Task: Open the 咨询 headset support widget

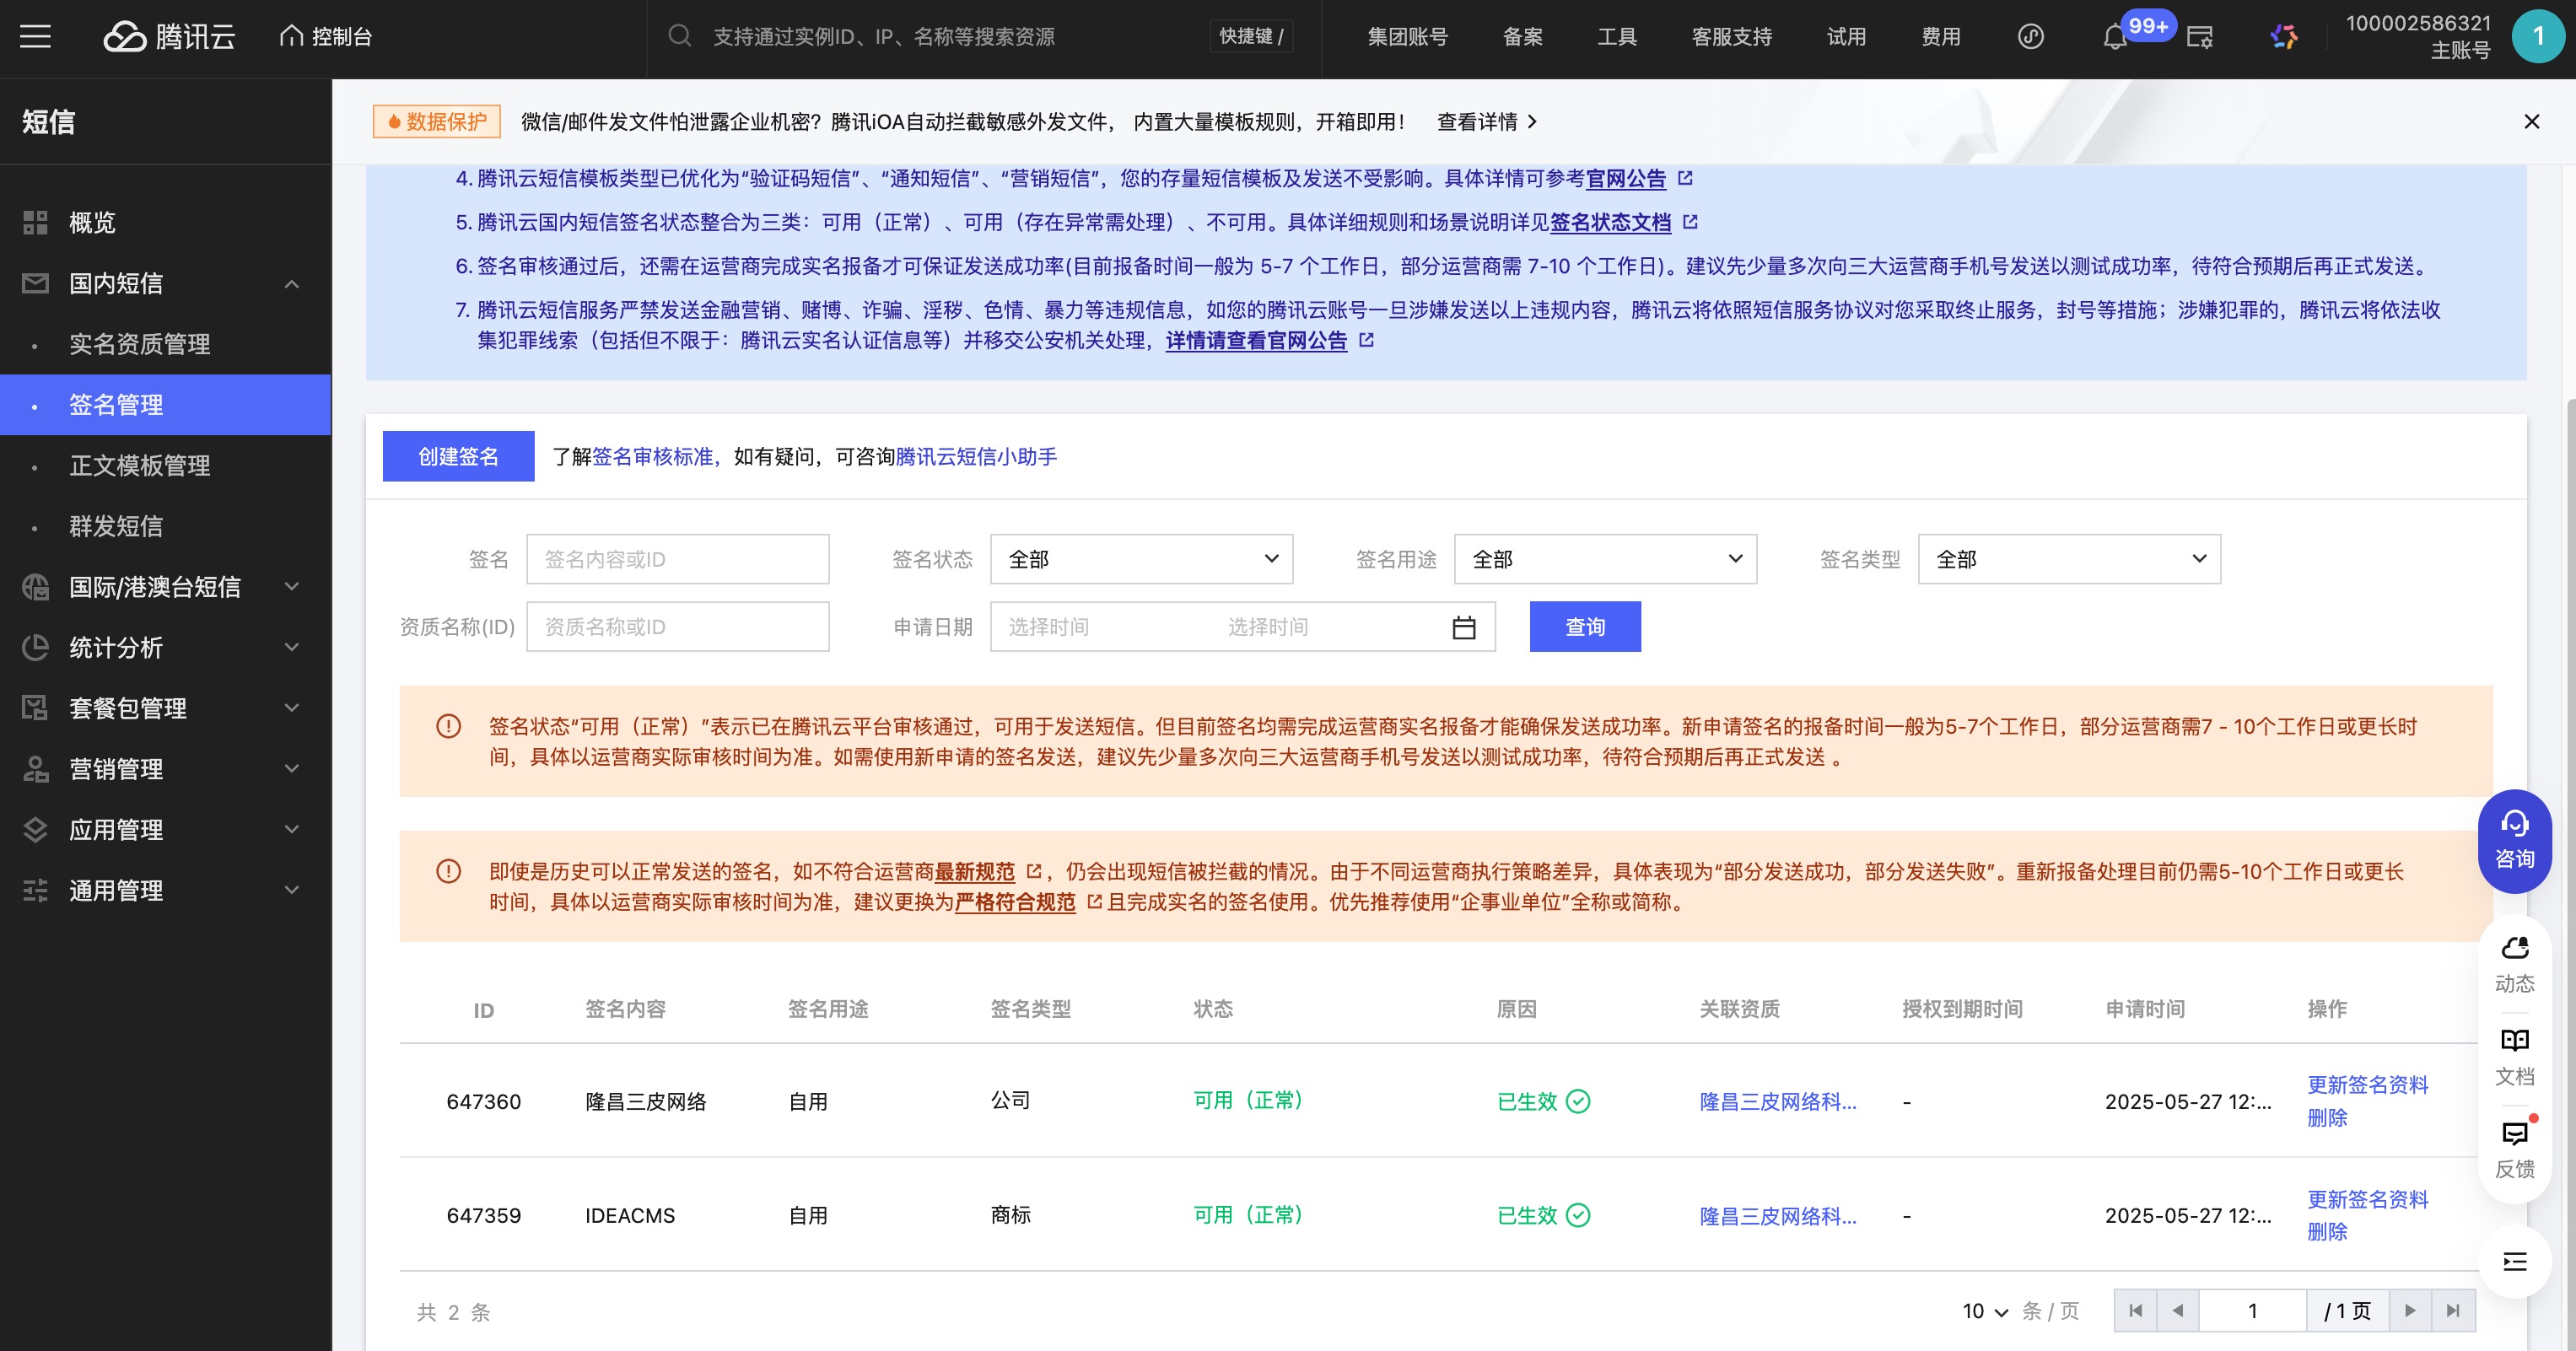Action: tap(2514, 840)
